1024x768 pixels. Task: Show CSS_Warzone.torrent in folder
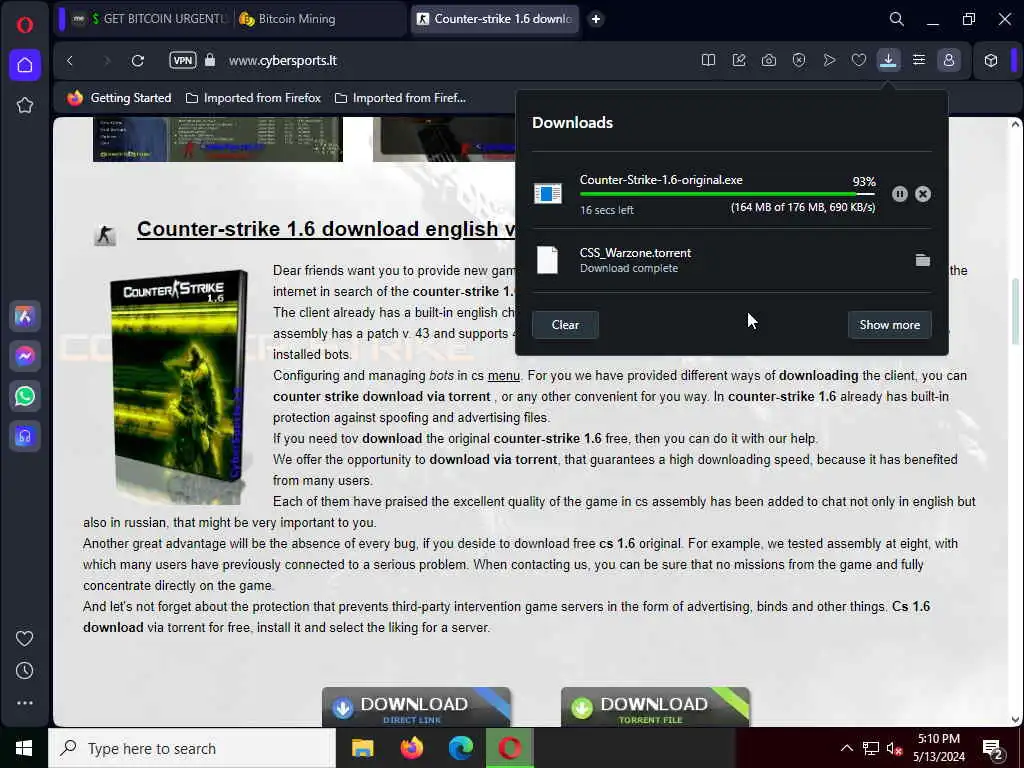coord(923,260)
